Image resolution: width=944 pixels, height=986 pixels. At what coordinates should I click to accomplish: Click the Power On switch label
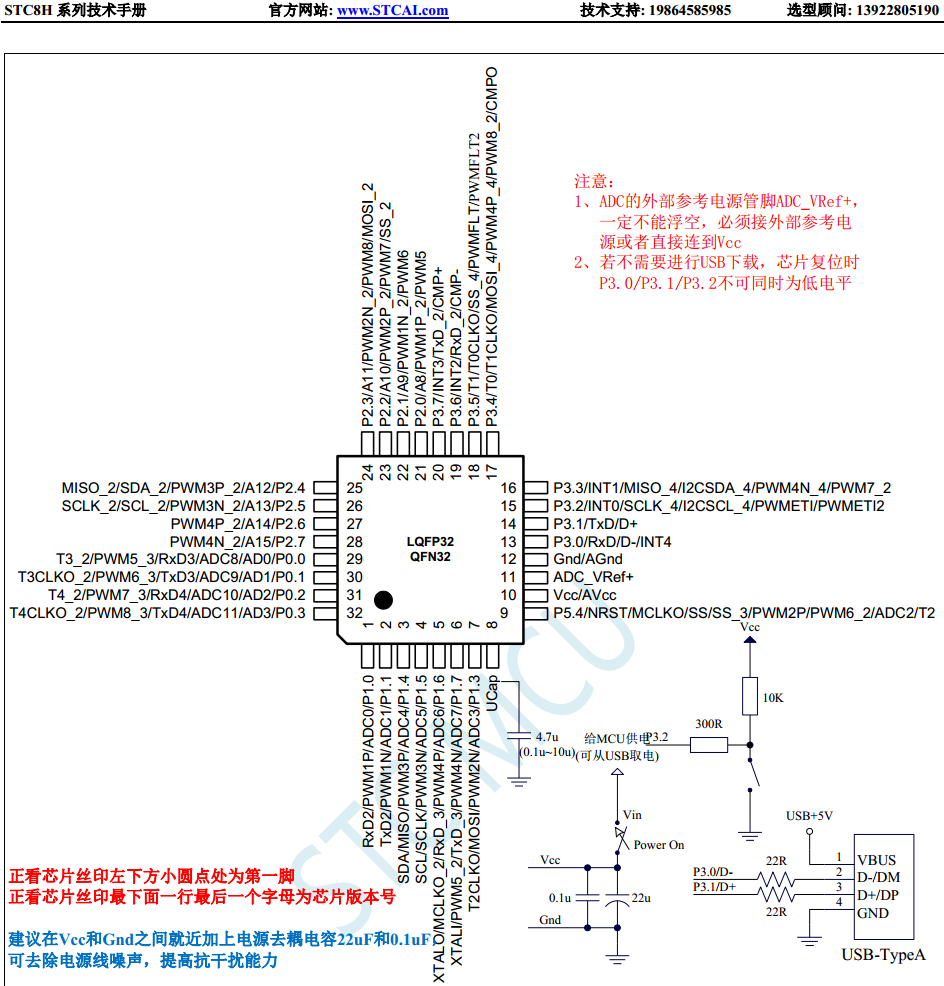658,845
